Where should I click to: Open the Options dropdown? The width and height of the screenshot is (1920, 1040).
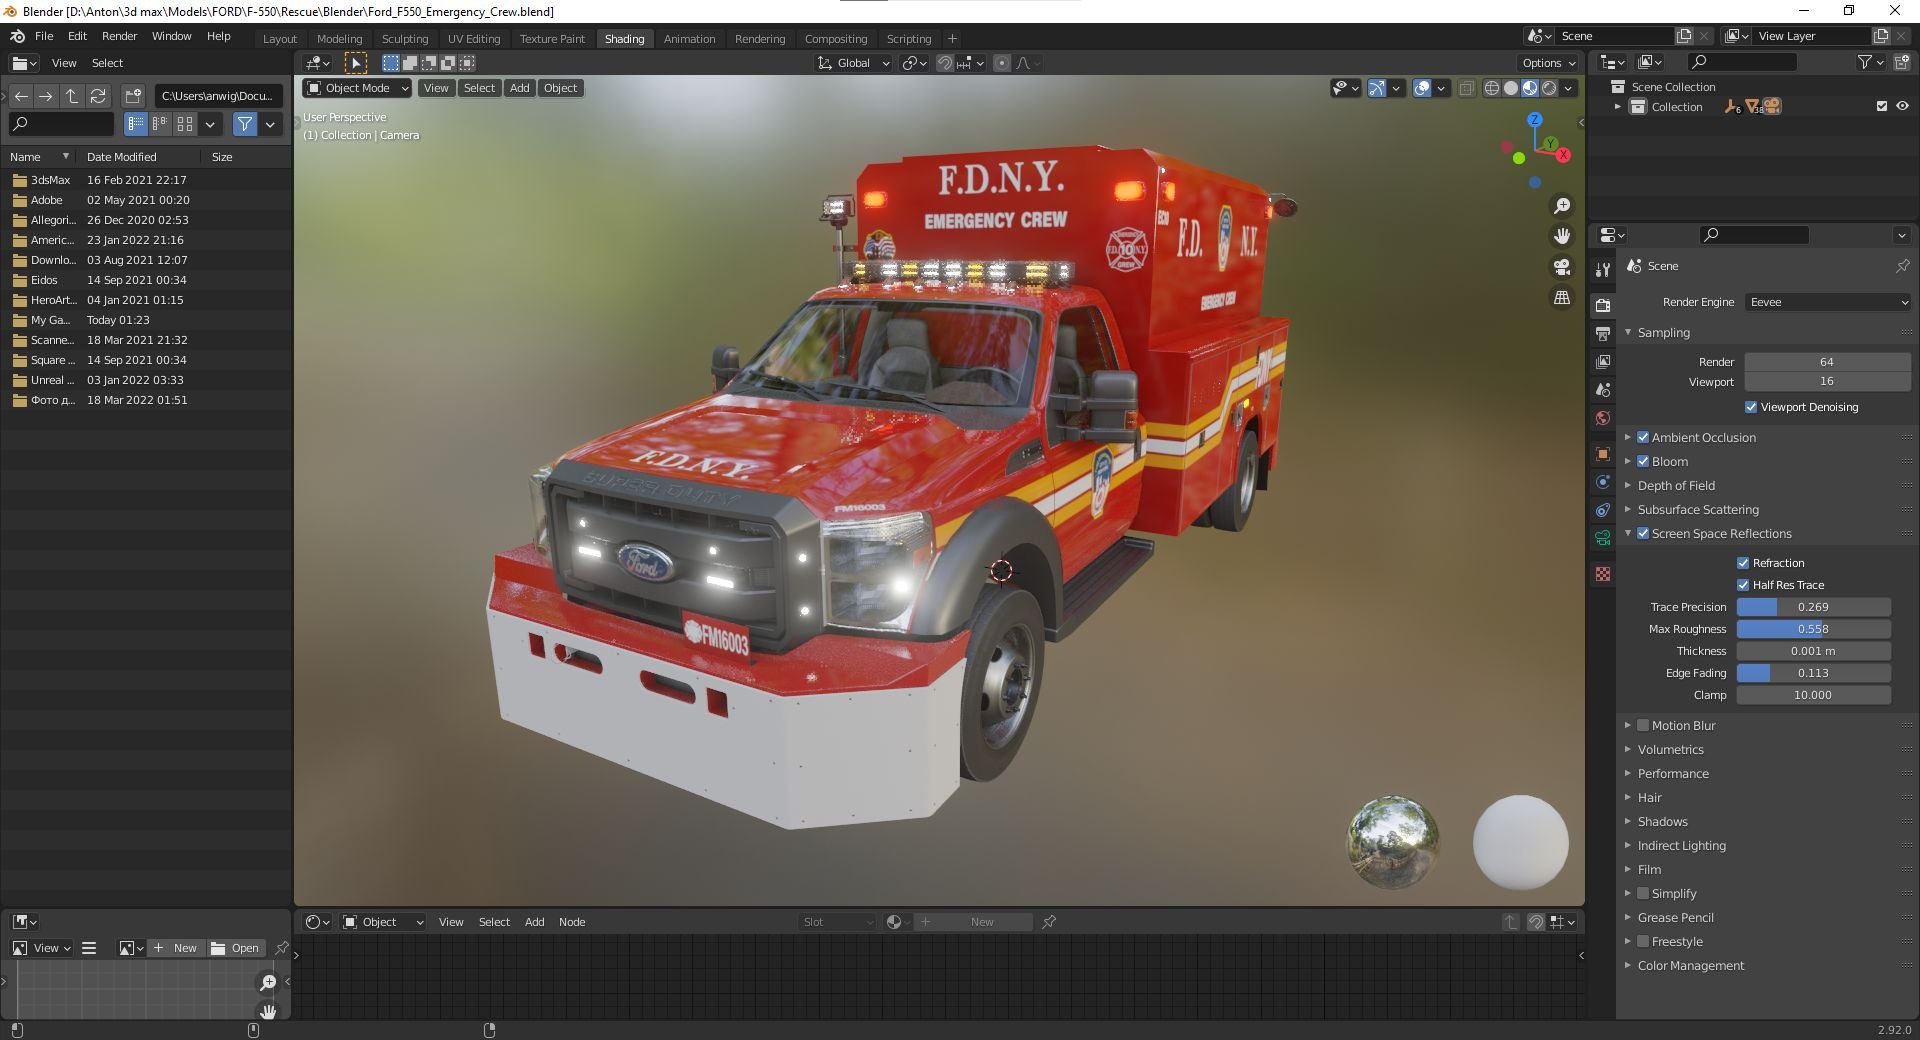point(1548,63)
